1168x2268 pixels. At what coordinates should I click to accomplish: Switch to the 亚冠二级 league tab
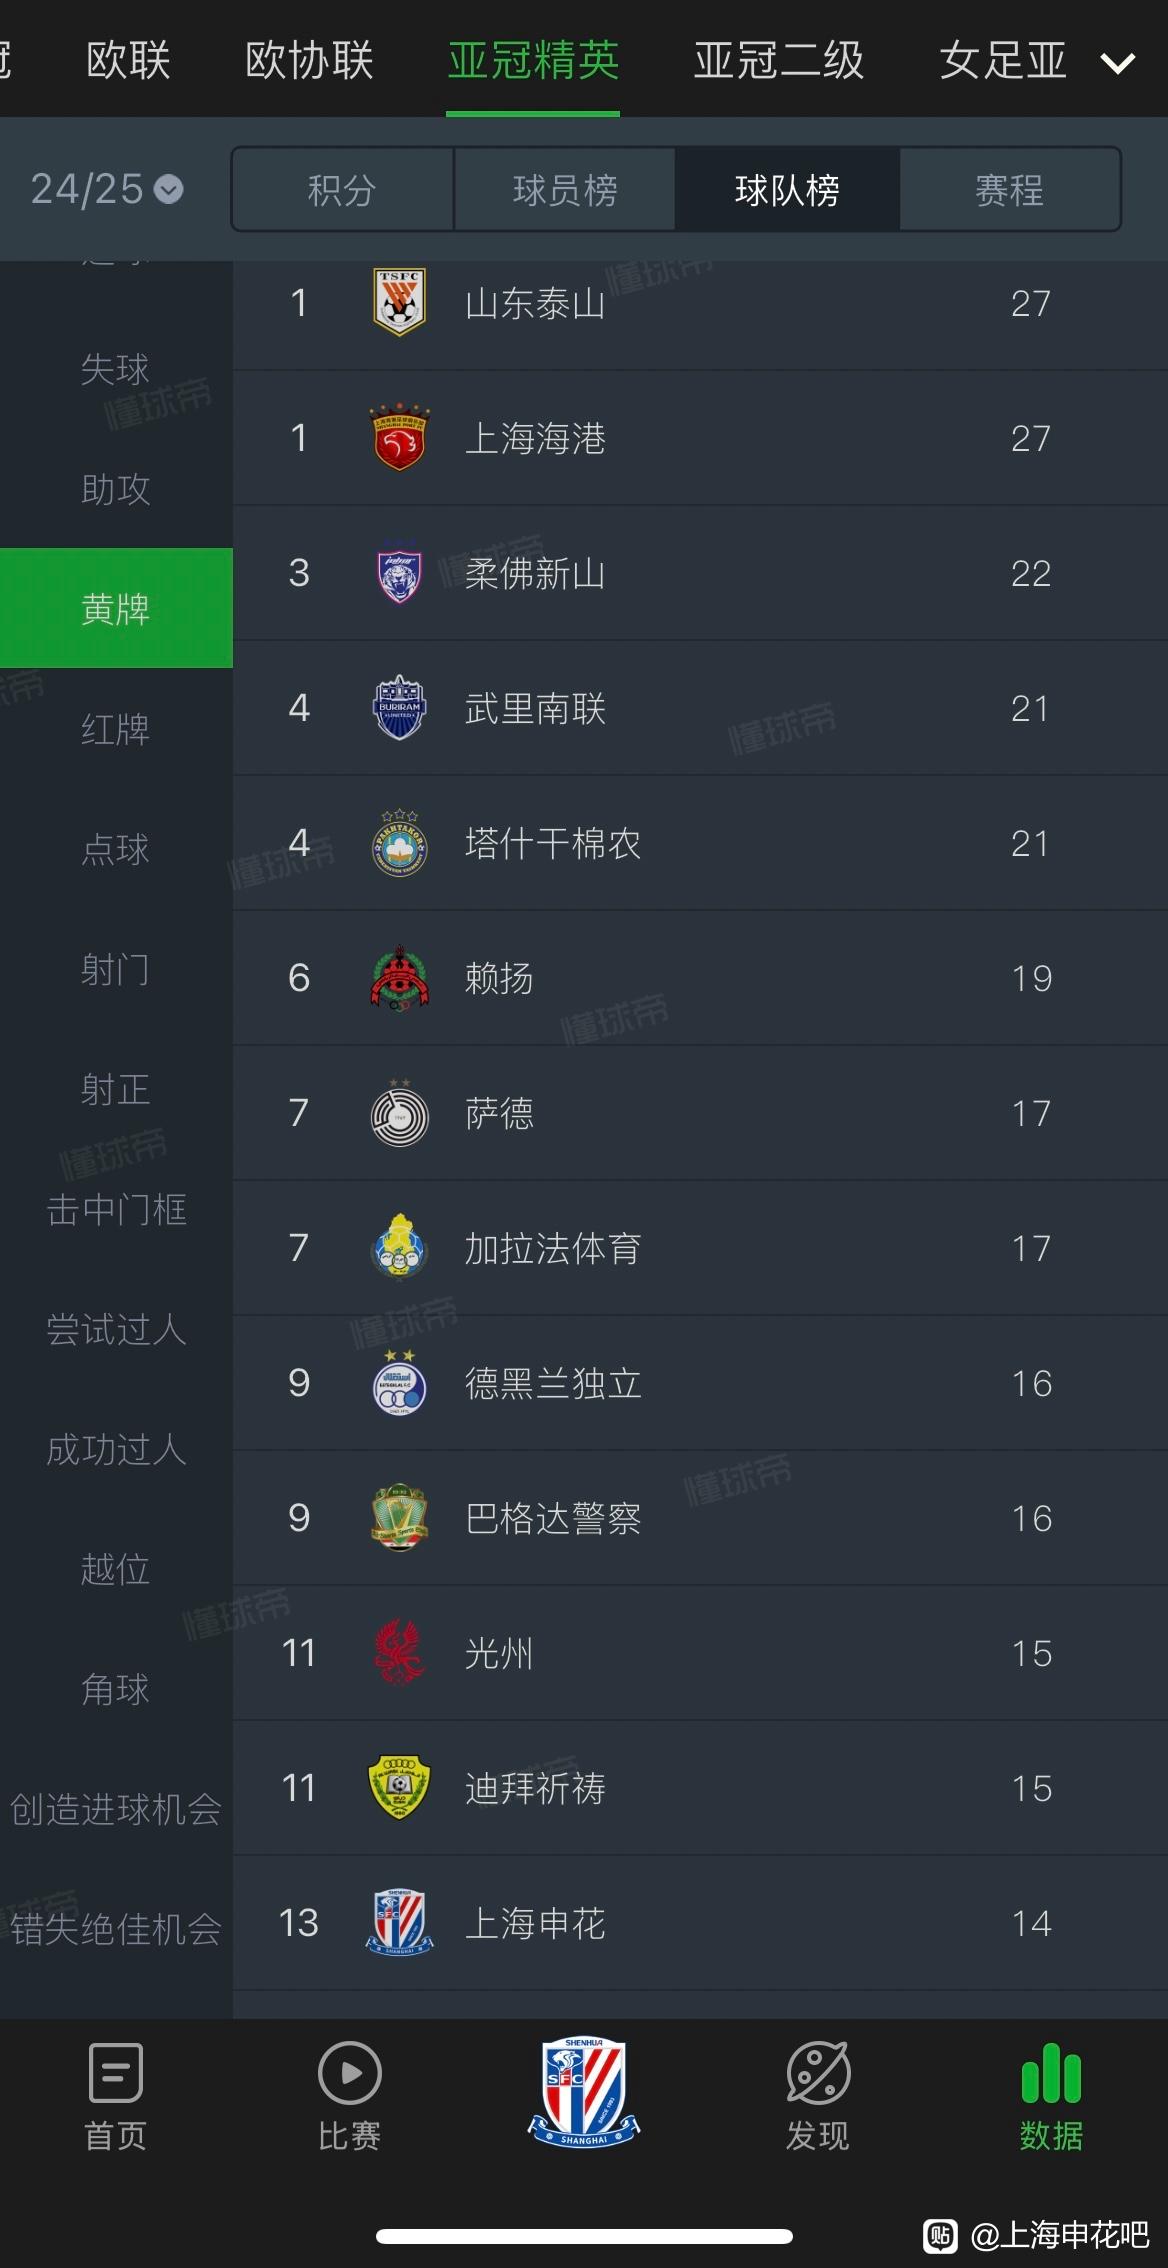pos(779,60)
